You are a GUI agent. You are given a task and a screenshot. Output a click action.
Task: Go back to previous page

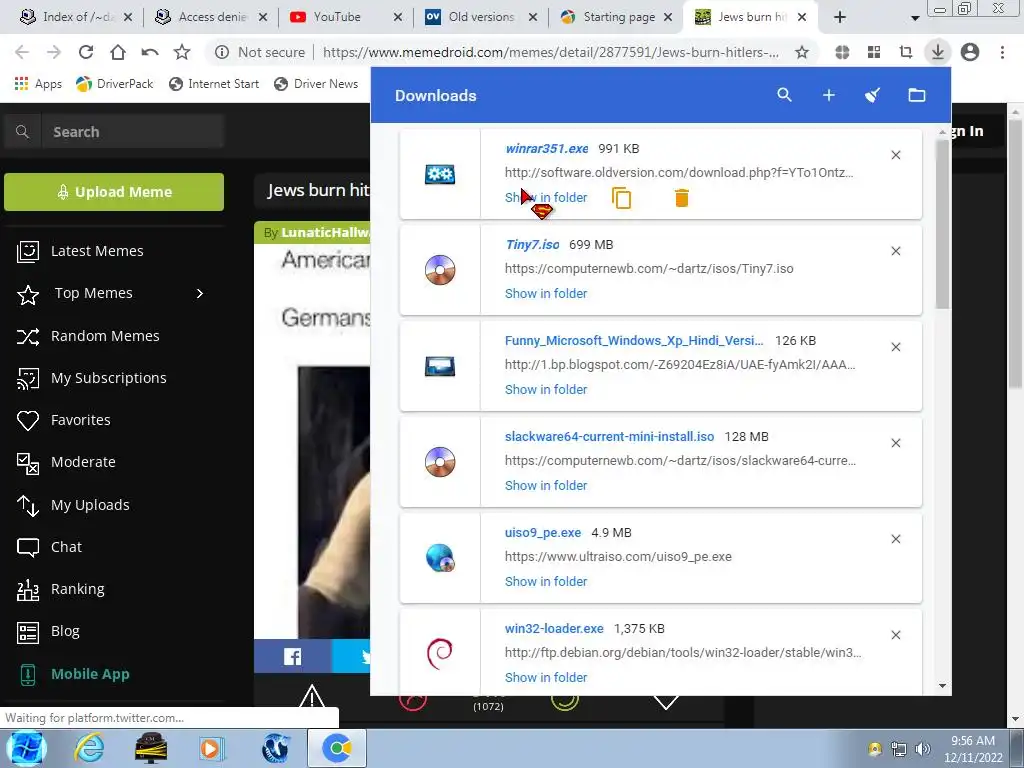pyautogui.click(x=22, y=52)
